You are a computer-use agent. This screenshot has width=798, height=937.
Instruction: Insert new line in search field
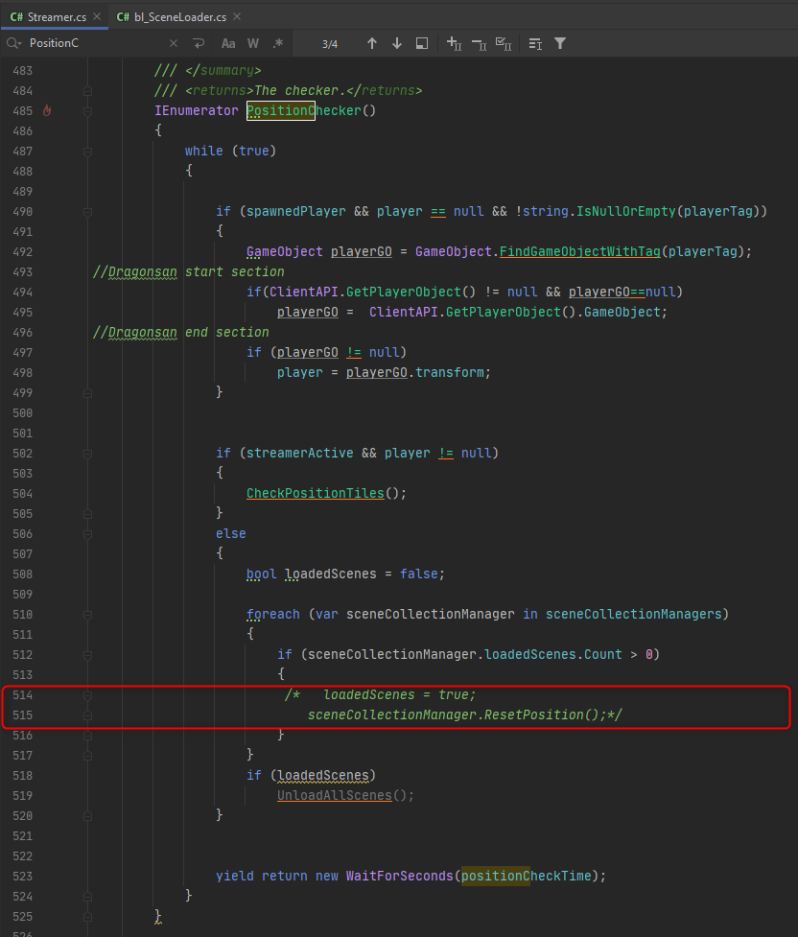(x=199, y=44)
